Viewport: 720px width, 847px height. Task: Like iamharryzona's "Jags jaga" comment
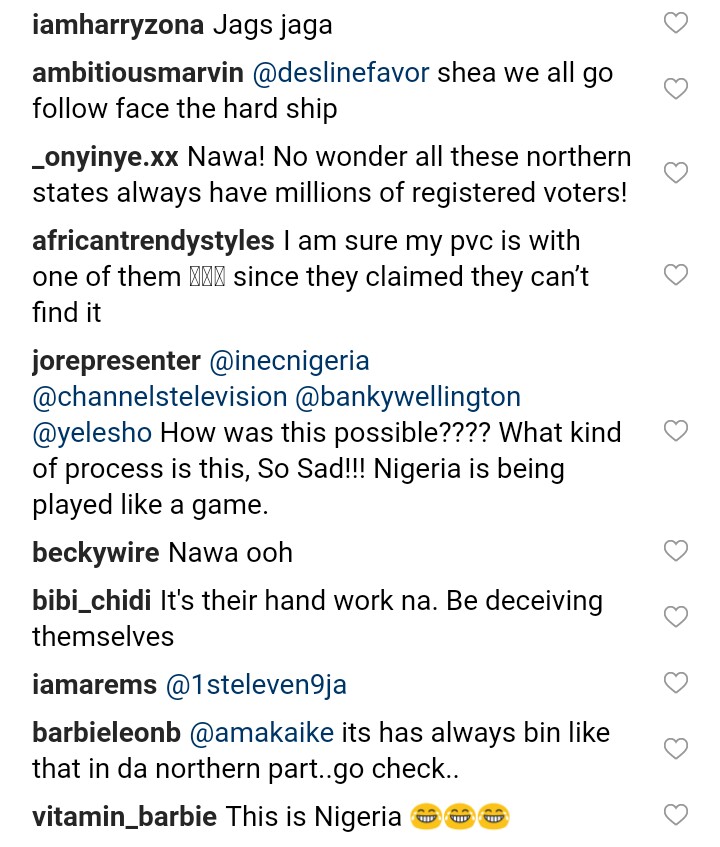[677, 23]
